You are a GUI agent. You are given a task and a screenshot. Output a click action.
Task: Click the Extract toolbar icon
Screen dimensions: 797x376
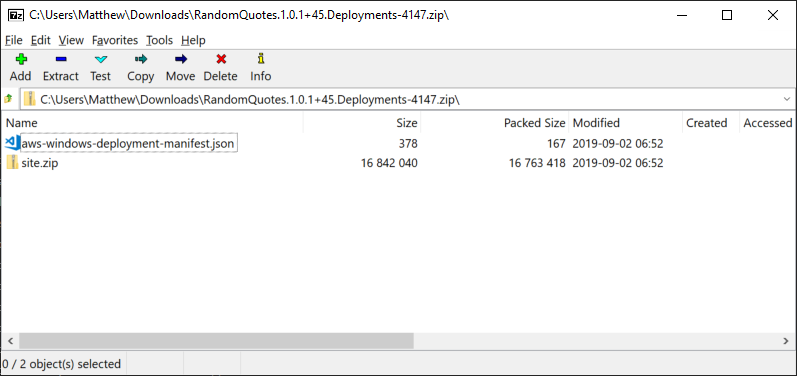[61, 59]
